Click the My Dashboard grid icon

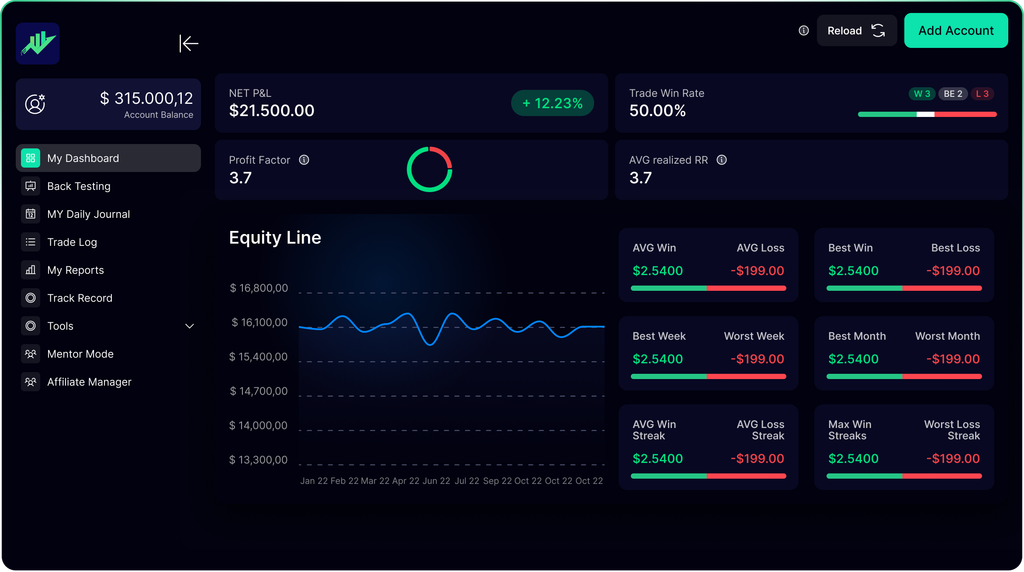coord(30,158)
